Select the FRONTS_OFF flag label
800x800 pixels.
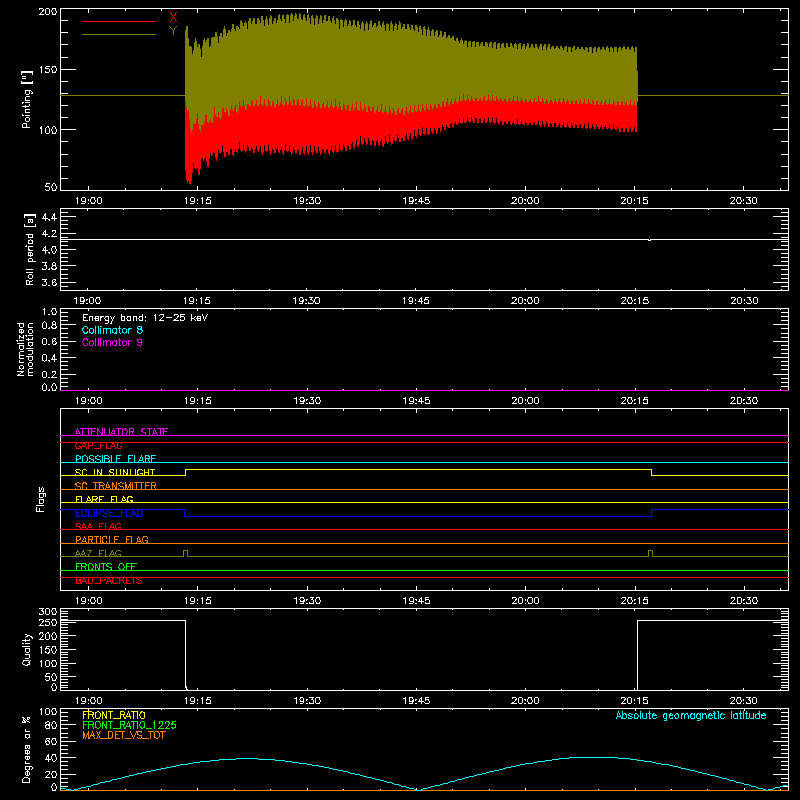coord(106,567)
